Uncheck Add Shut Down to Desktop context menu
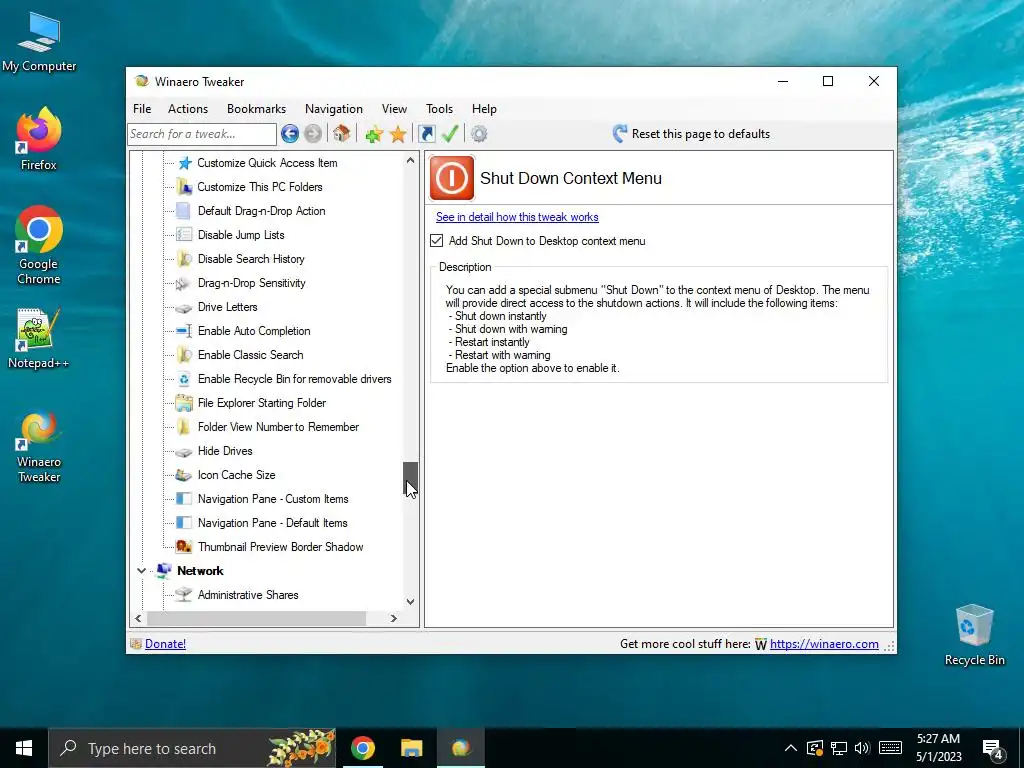Image resolution: width=1024 pixels, height=768 pixels. (437, 241)
